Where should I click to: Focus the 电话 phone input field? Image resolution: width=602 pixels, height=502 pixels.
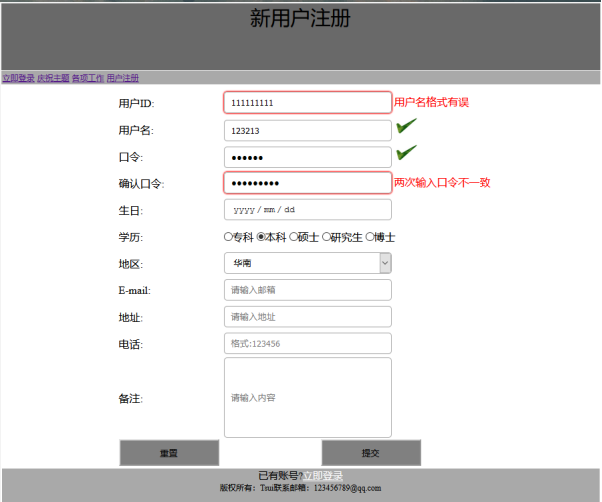pyautogui.click(x=308, y=343)
